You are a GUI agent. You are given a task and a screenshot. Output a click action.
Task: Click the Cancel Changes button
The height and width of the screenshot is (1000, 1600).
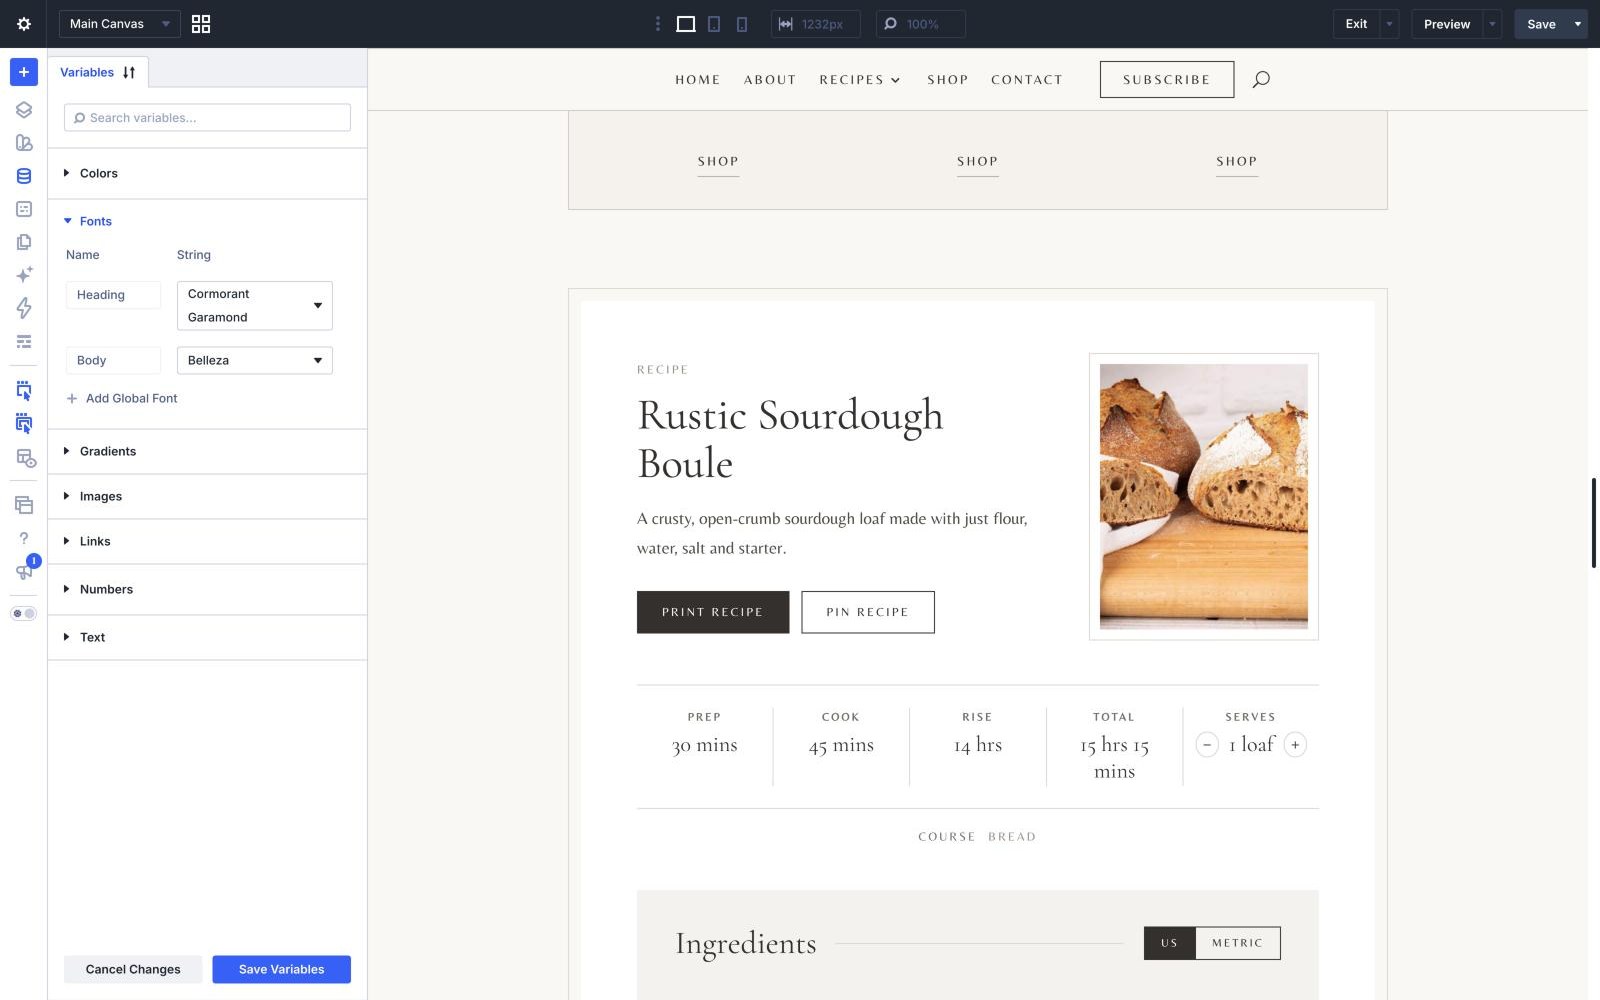click(133, 969)
